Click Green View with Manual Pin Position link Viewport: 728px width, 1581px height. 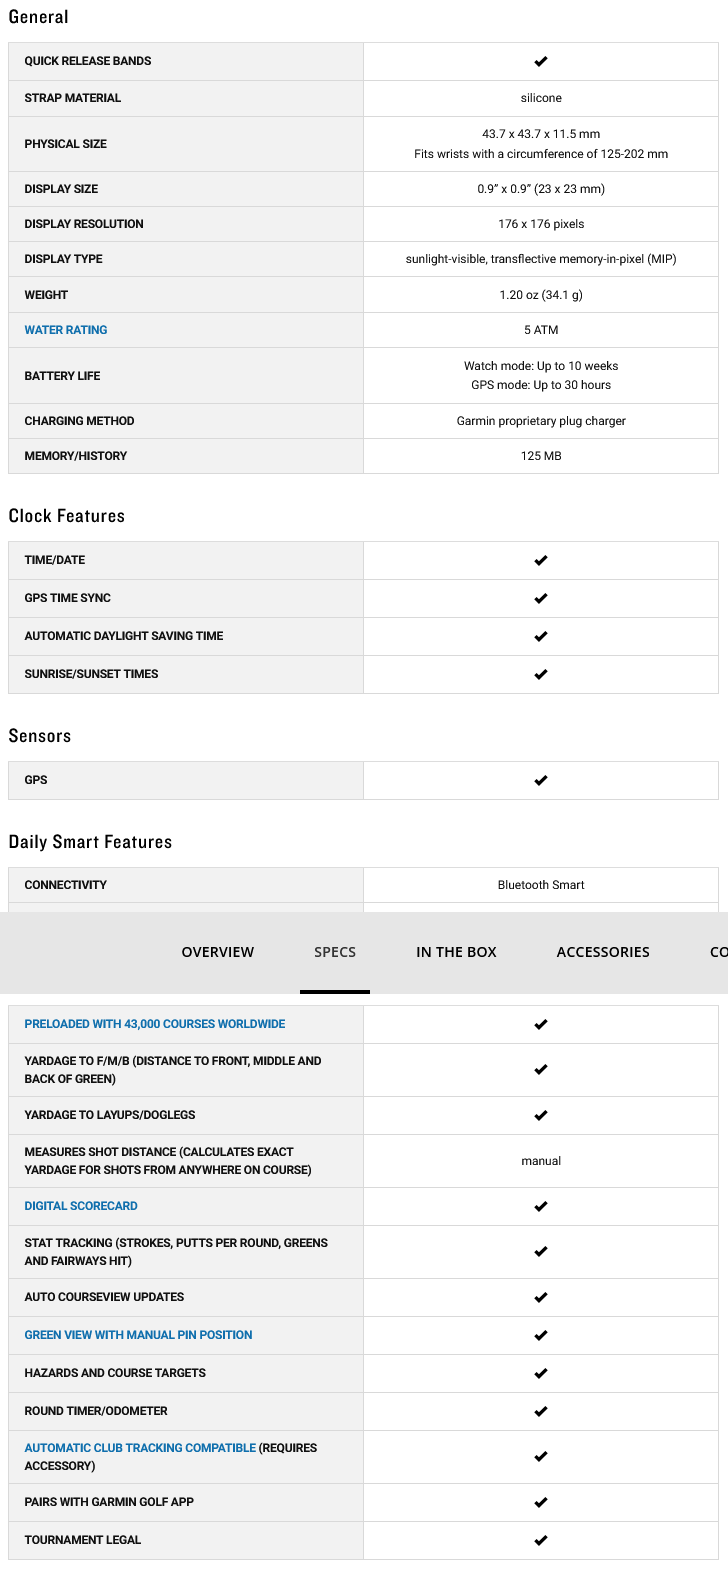[138, 1335]
